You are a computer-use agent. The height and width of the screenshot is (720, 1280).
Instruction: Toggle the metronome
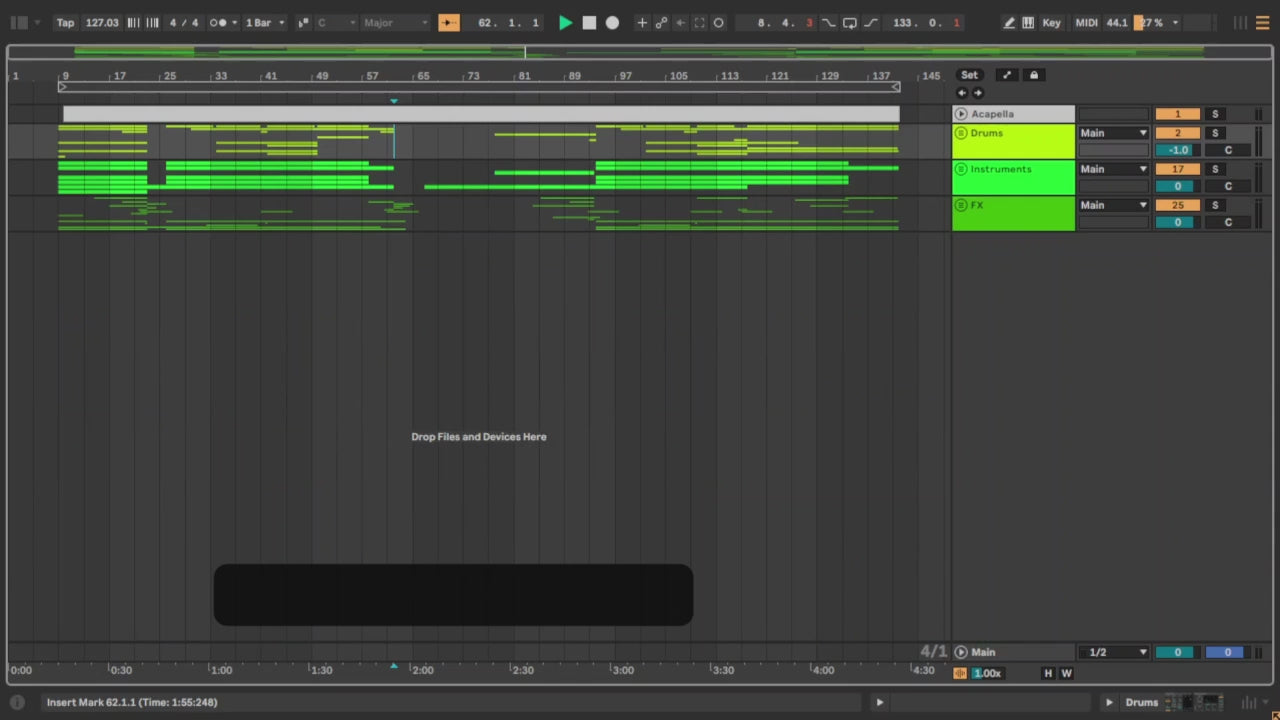[x=220, y=23]
